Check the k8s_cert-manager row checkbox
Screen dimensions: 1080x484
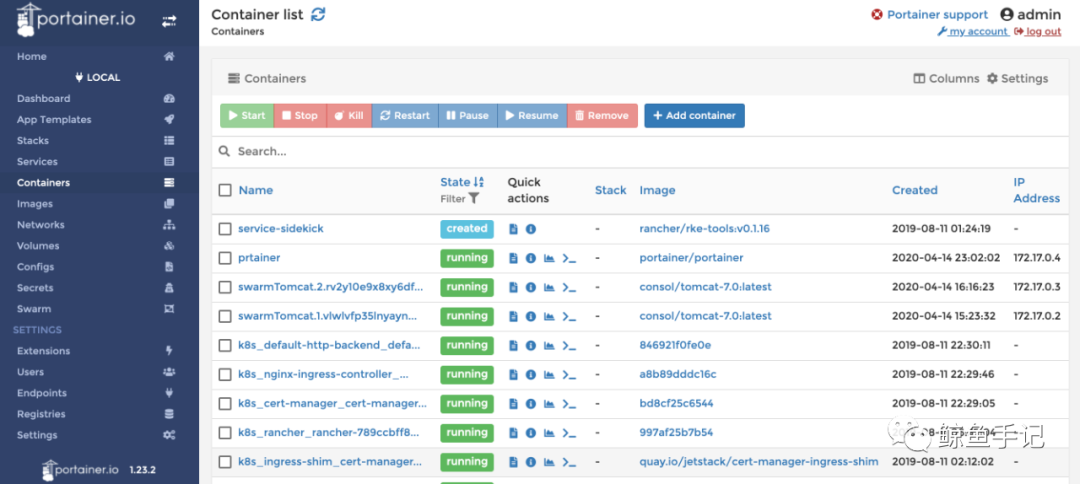(225, 403)
